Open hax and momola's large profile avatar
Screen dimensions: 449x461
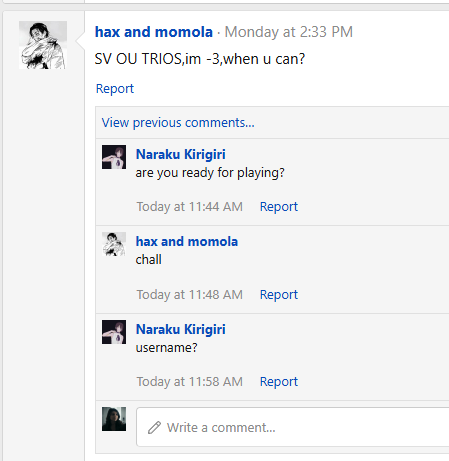[43, 45]
